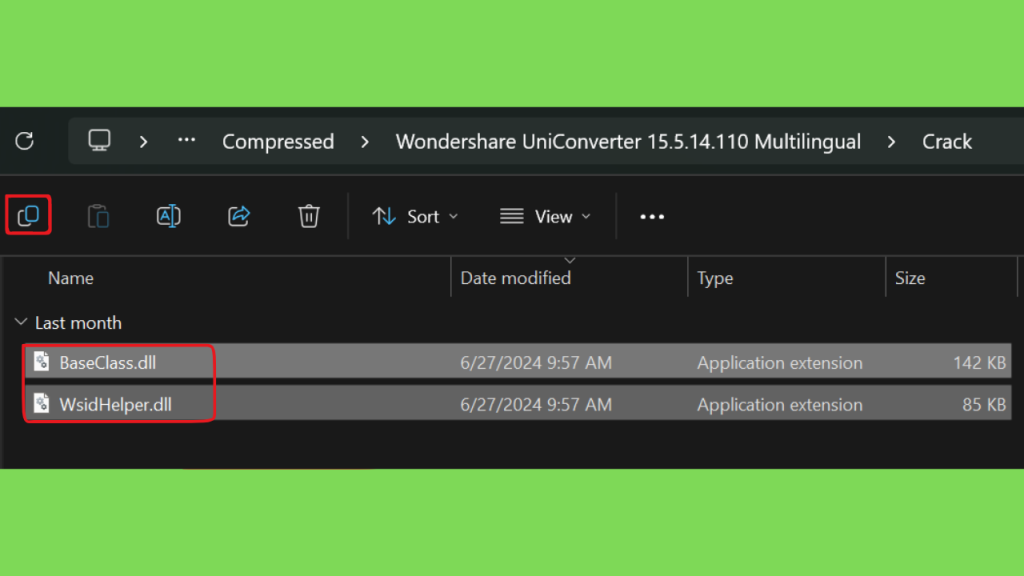Click the Share toolbar icon

click(x=239, y=216)
